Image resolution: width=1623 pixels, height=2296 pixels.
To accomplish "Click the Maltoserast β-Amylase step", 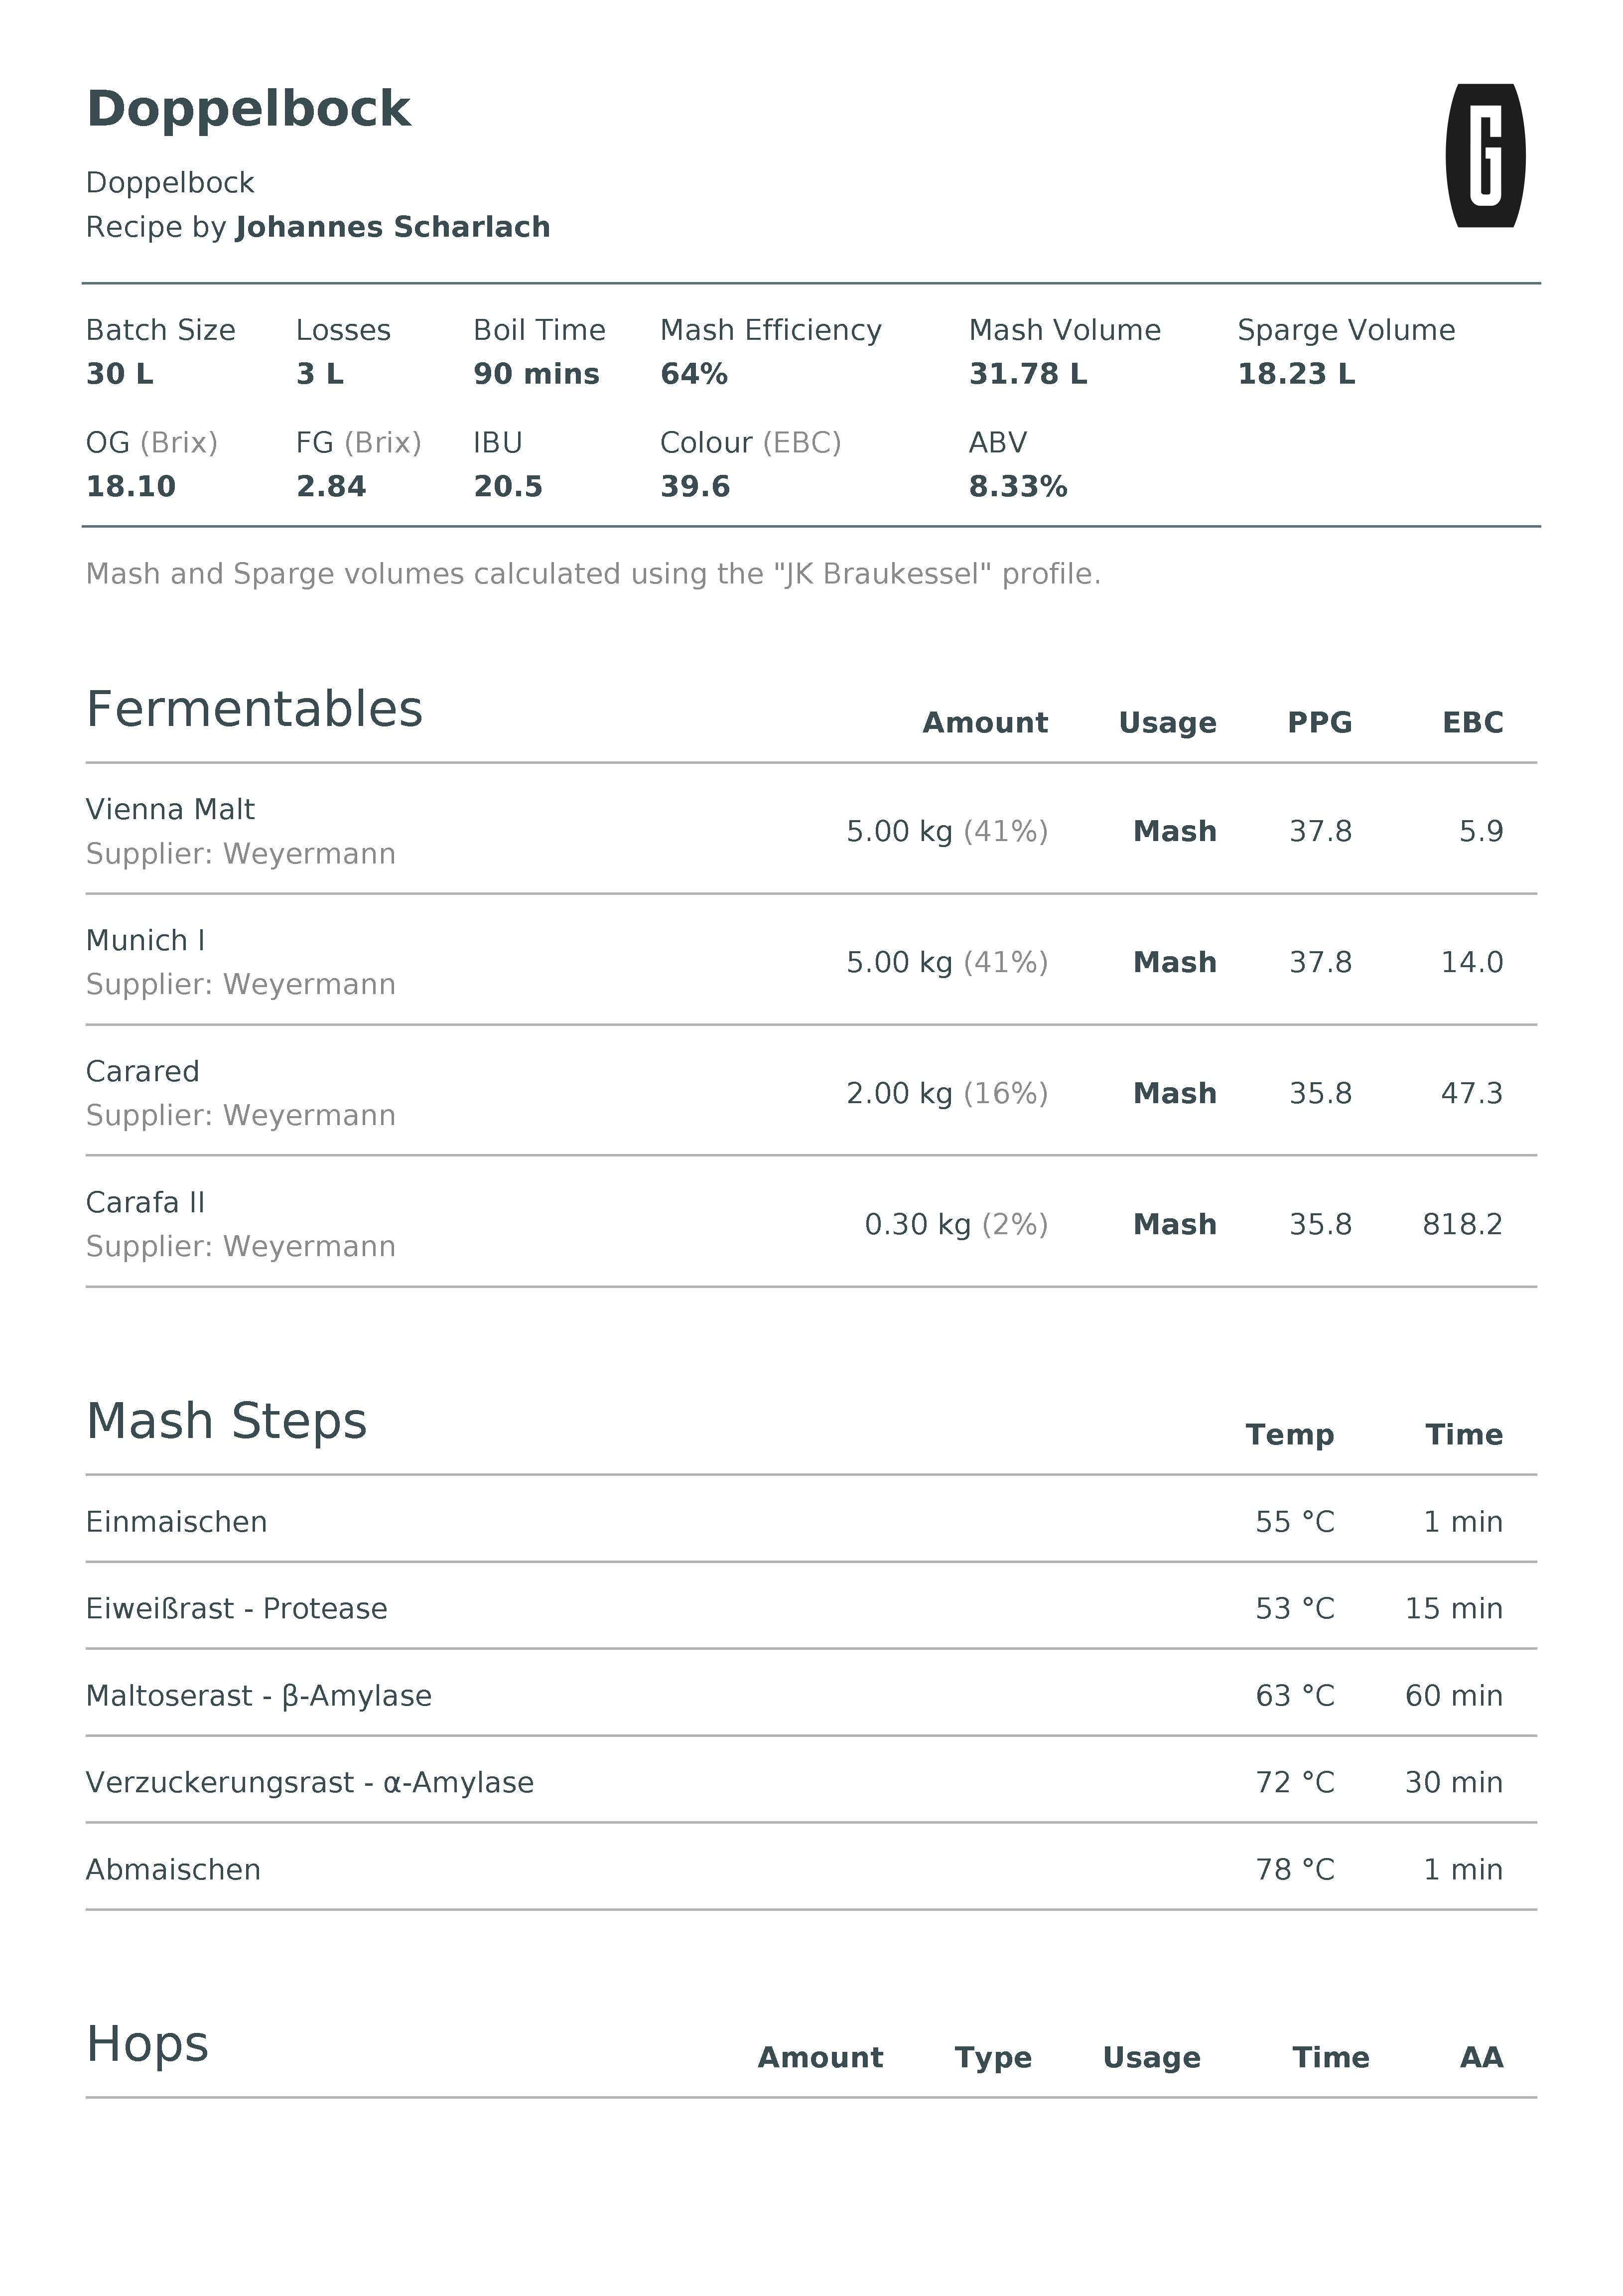I will click(x=258, y=1696).
